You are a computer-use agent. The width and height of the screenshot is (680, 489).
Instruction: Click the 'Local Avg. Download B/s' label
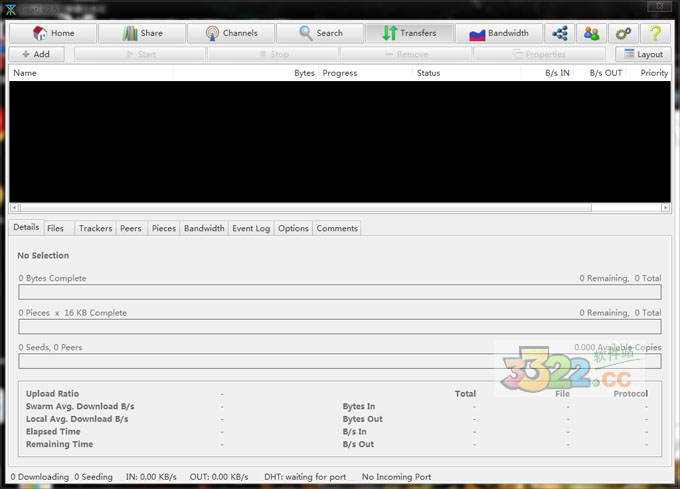click(x=77, y=419)
